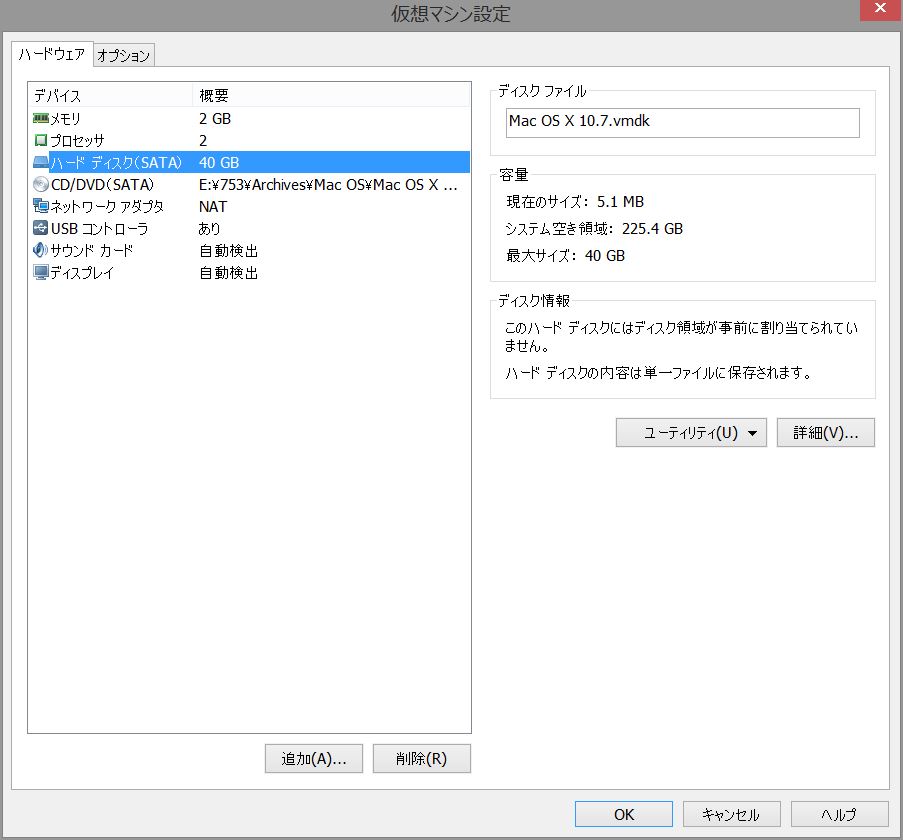
Task: Select the ネットワーク アダプタ row label
Action: click(x=107, y=206)
